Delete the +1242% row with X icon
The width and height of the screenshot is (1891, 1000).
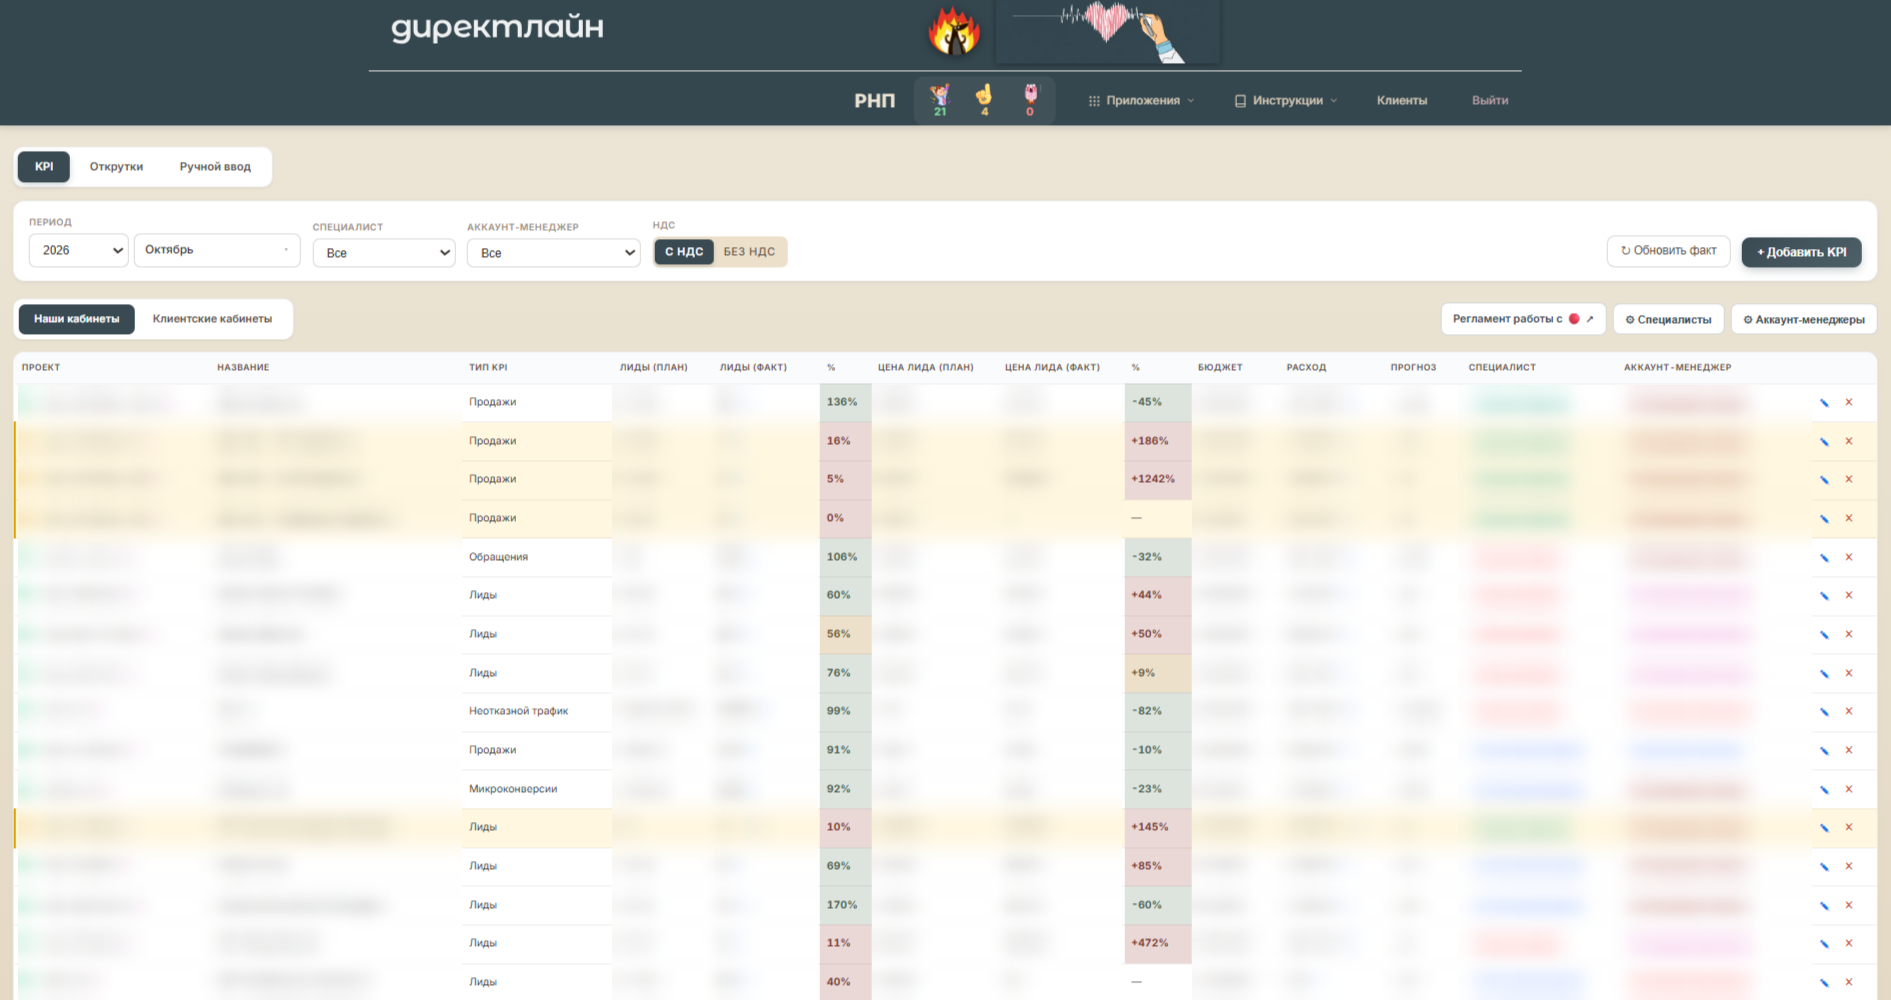(x=1849, y=480)
